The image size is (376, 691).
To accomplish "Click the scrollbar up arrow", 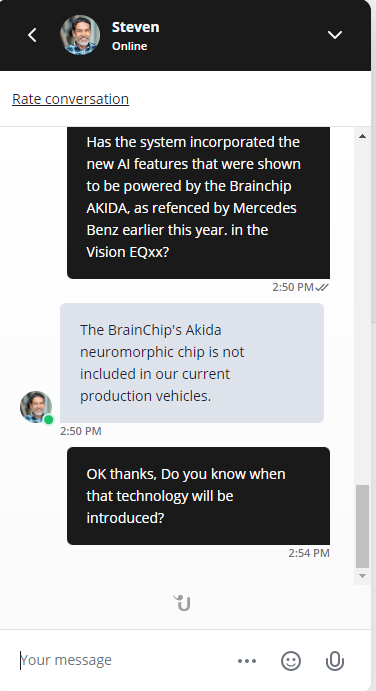I will point(362,136).
